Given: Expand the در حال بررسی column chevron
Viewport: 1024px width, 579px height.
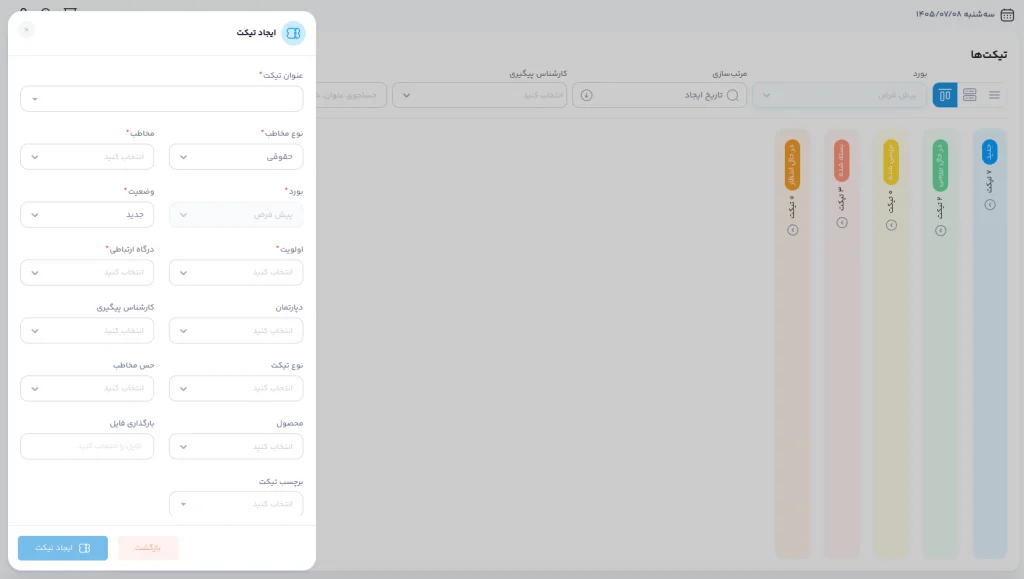Looking at the screenshot, I should [x=940, y=230].
